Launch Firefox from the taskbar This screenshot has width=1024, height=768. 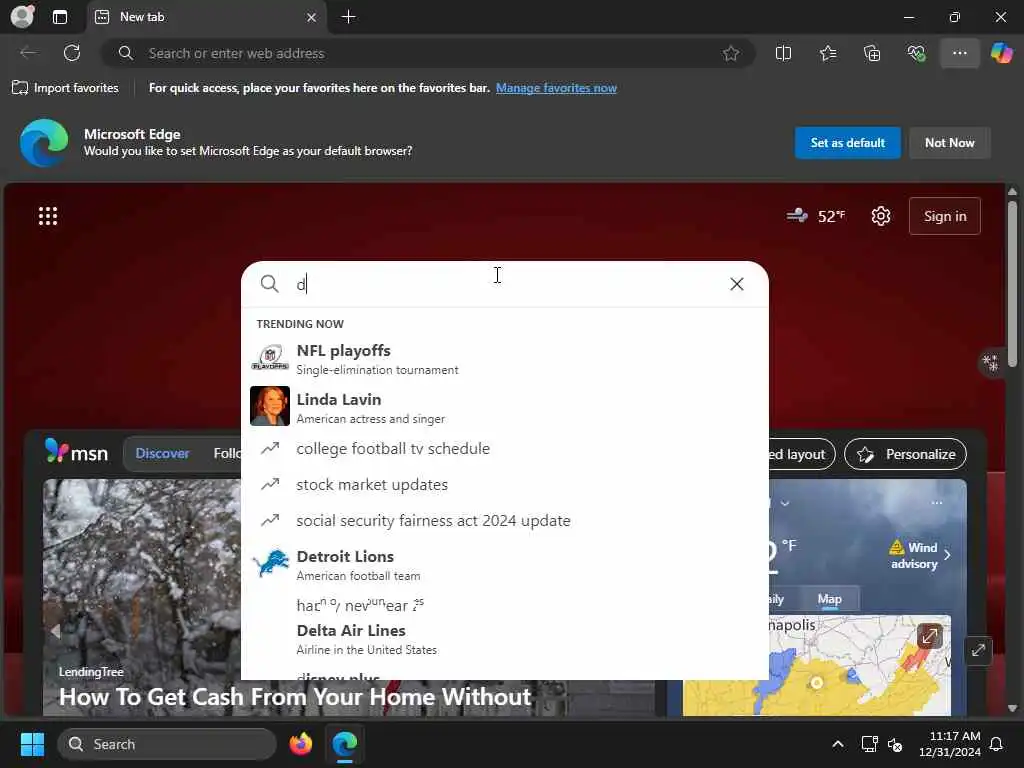pos(300,744)
